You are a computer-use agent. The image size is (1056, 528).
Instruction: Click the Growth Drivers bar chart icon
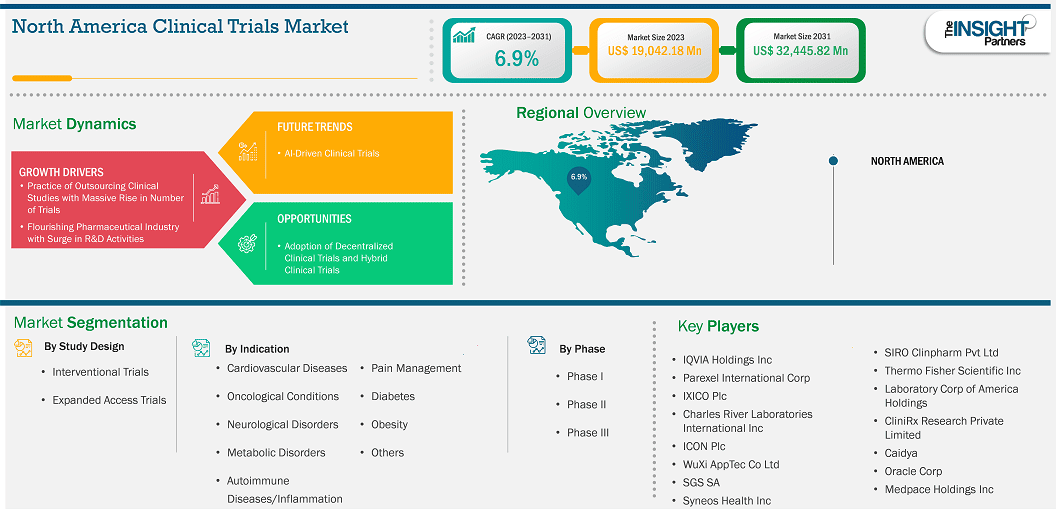click(x=210, y=195)
